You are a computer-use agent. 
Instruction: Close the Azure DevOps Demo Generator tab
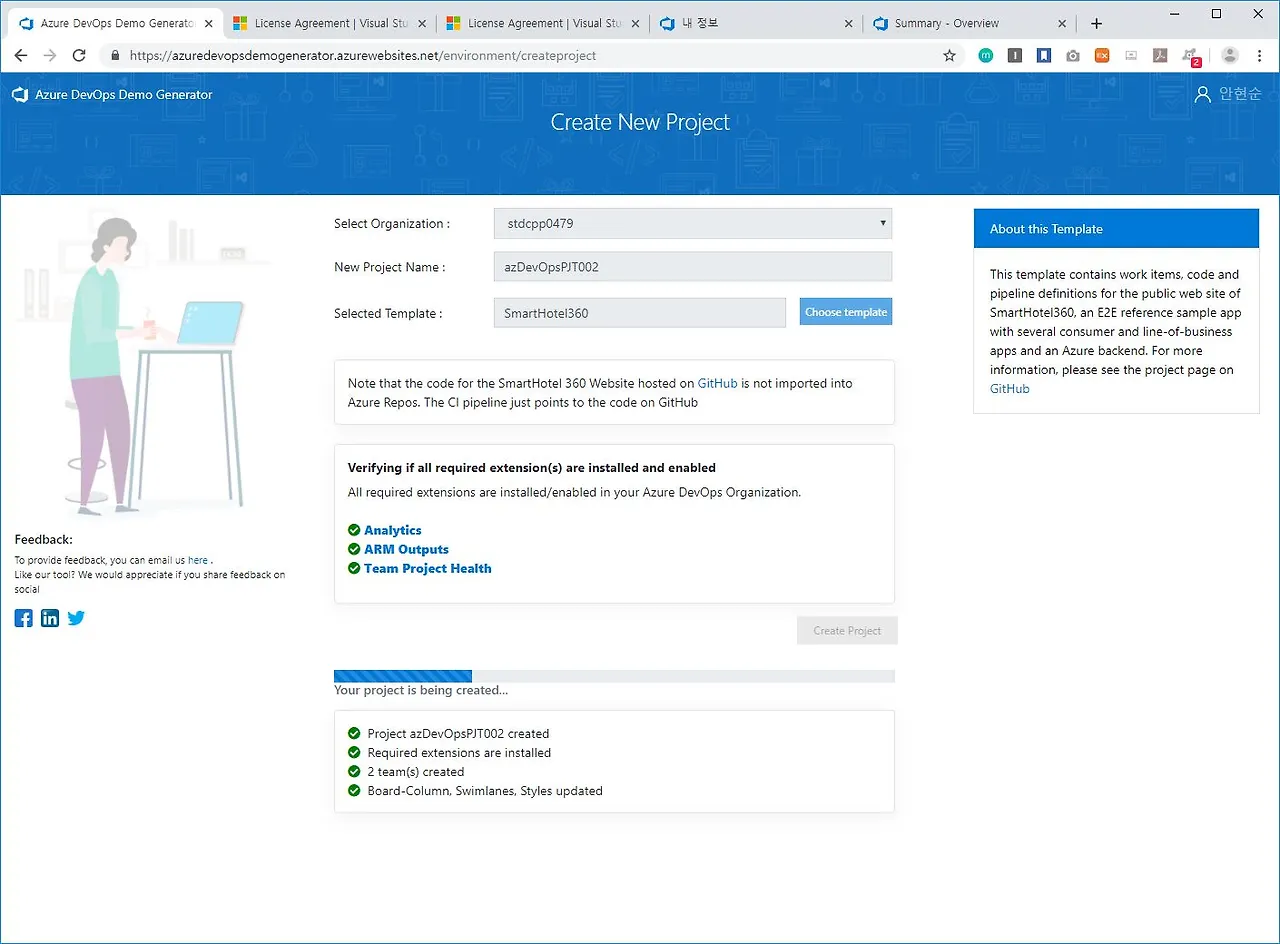coord(208,23)
